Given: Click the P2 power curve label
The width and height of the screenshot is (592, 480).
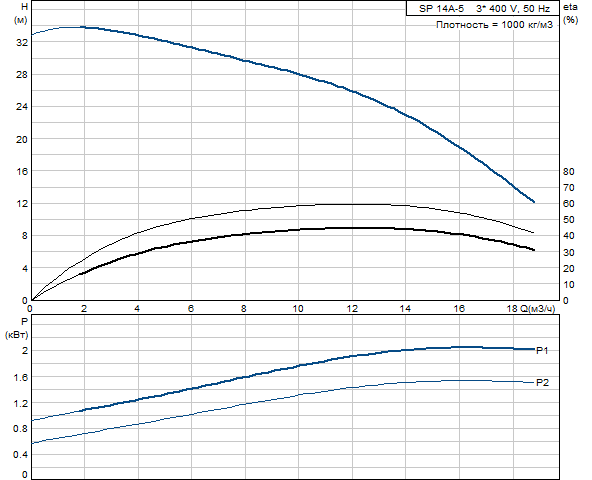Looking at the screenshot, I should [x=542, y=383].
